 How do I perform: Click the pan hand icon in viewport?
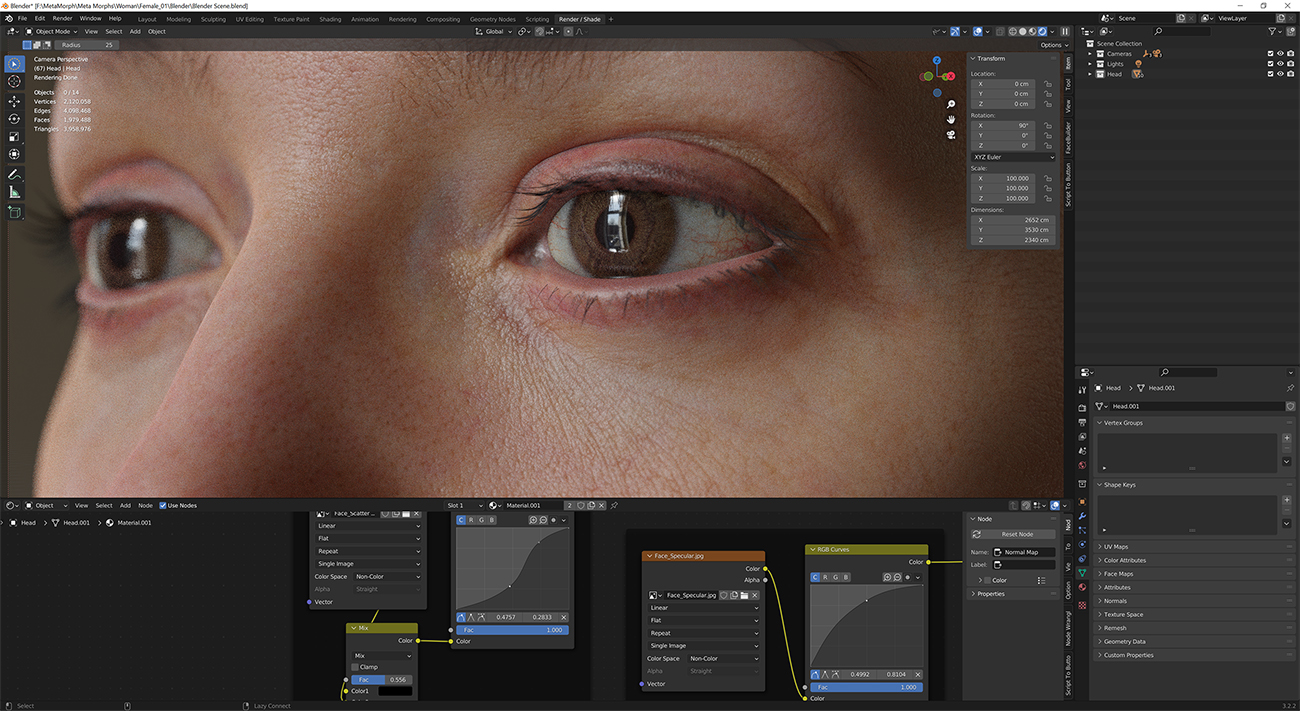(x=951, y=119)
